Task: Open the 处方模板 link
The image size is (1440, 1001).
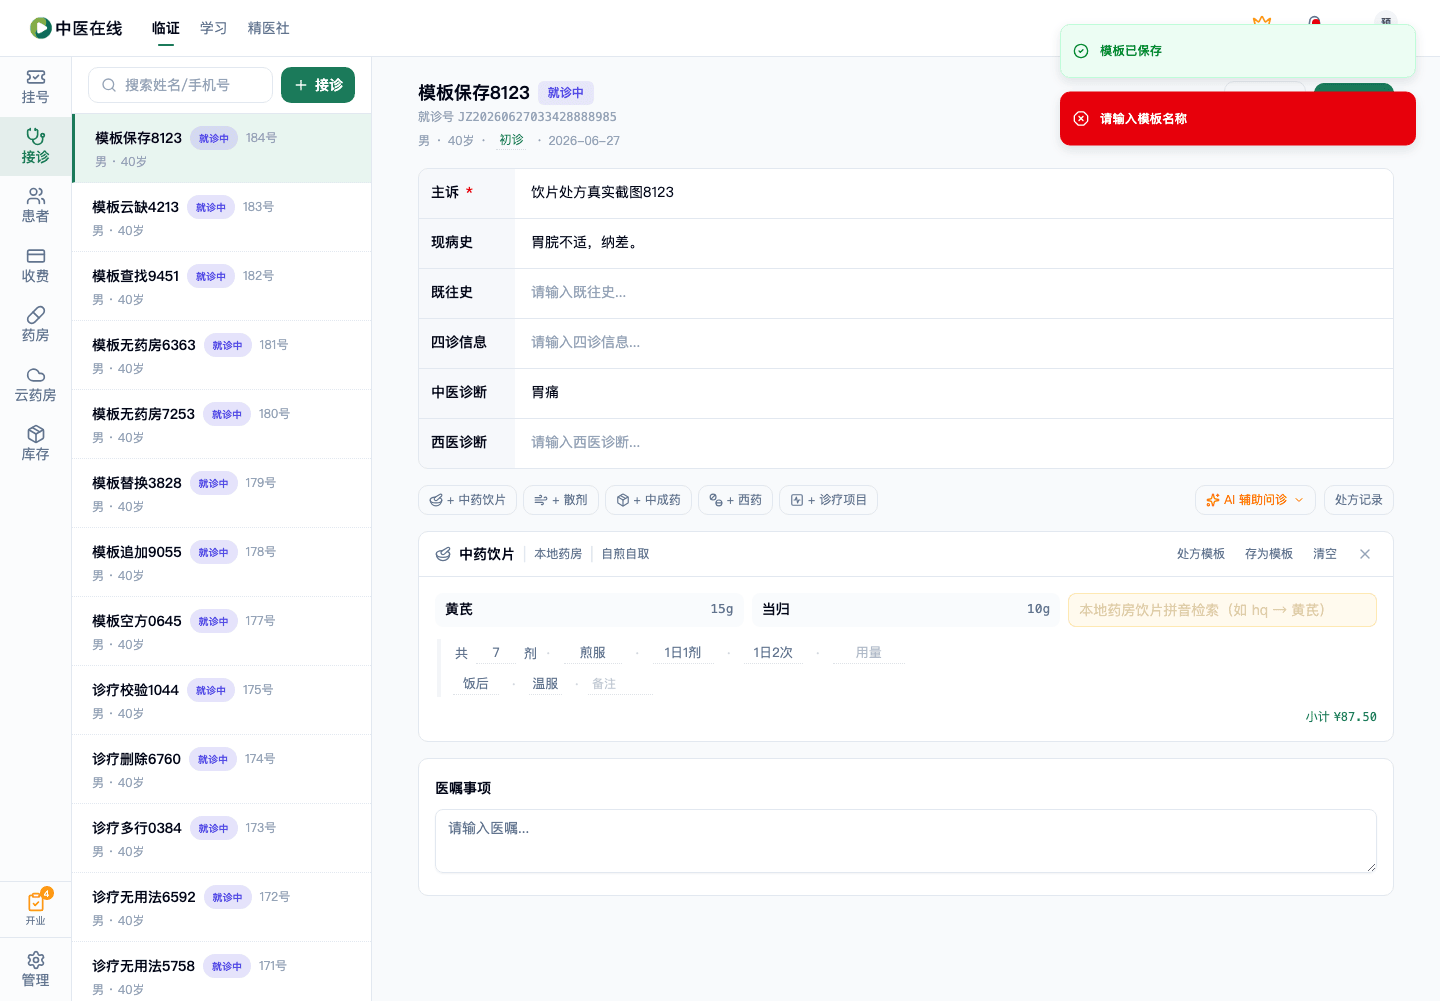Action: (x=1200, y=554)
